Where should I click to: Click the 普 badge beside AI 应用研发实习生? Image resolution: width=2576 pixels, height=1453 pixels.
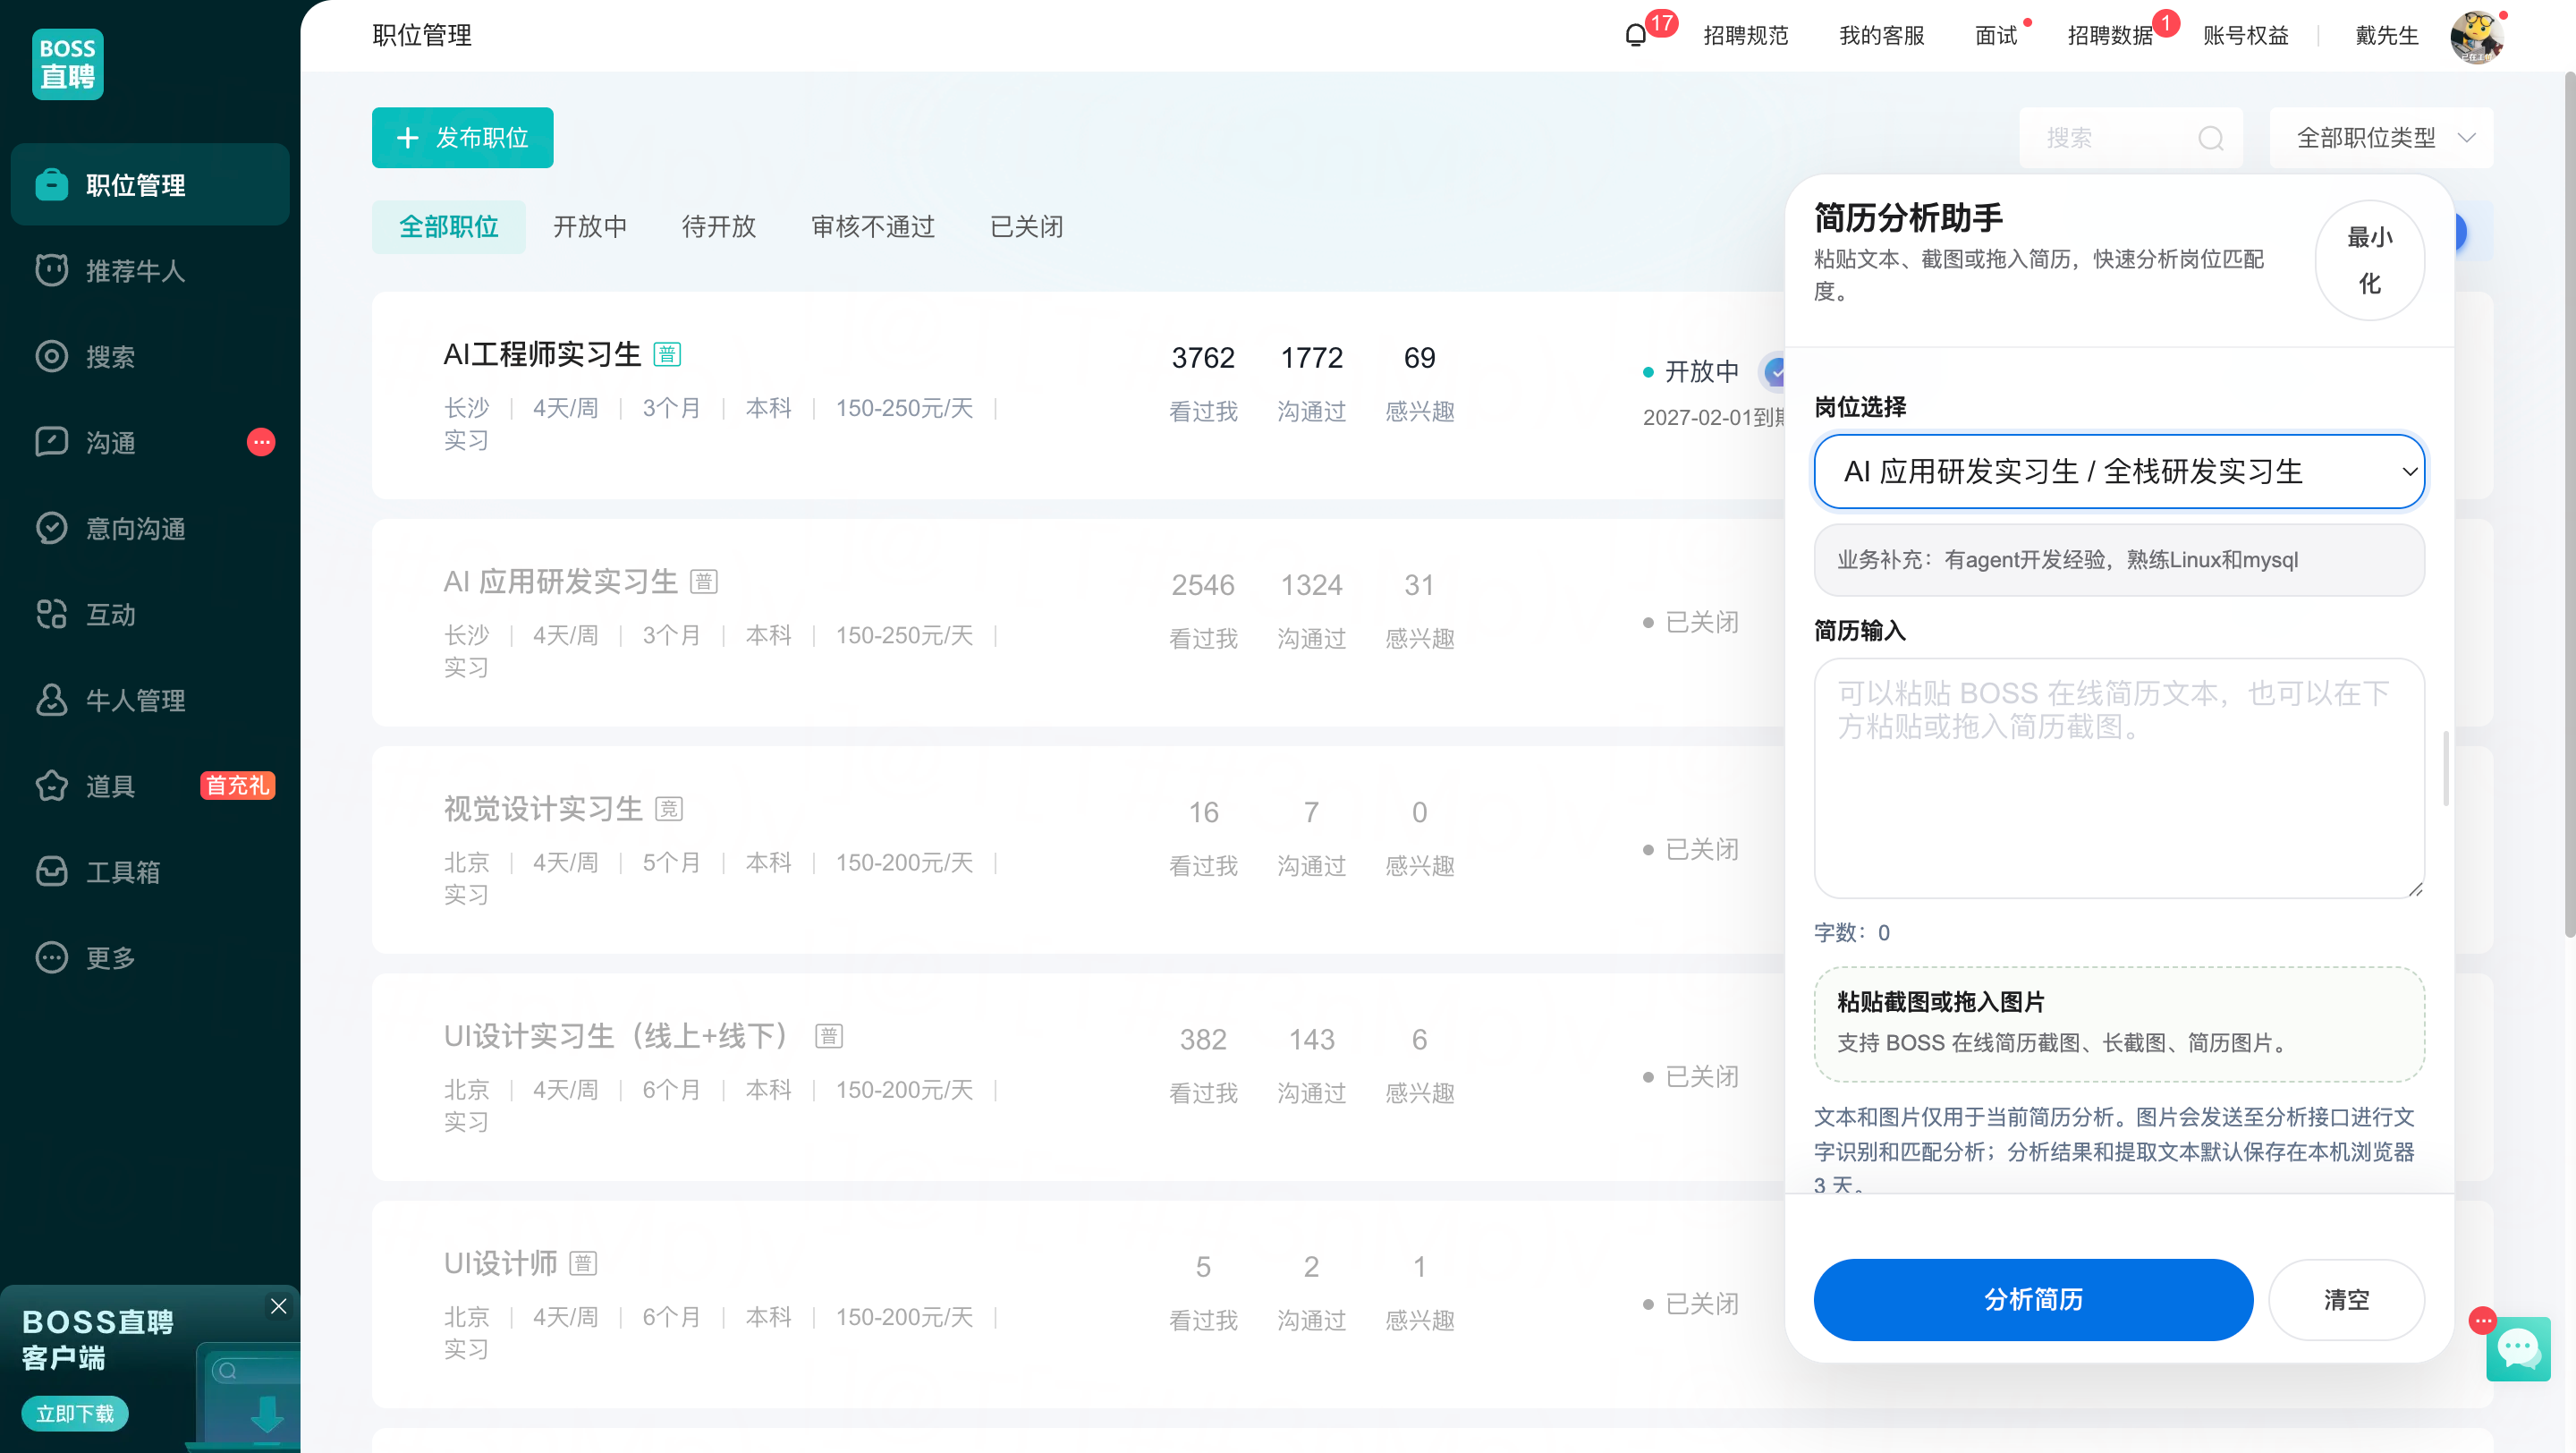pyautogui.click(x=704, y=581)
